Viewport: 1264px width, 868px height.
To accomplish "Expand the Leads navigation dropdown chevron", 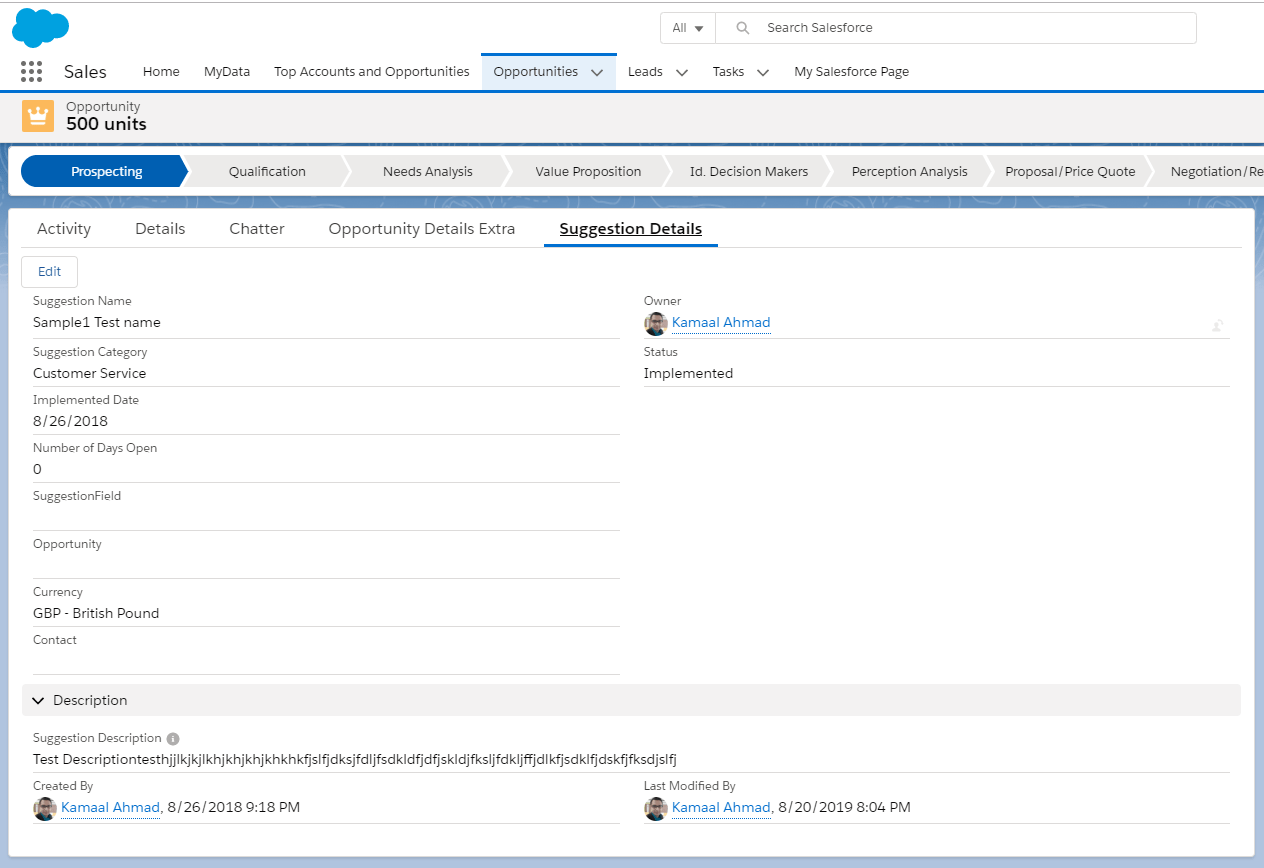I will pos(682,73).
